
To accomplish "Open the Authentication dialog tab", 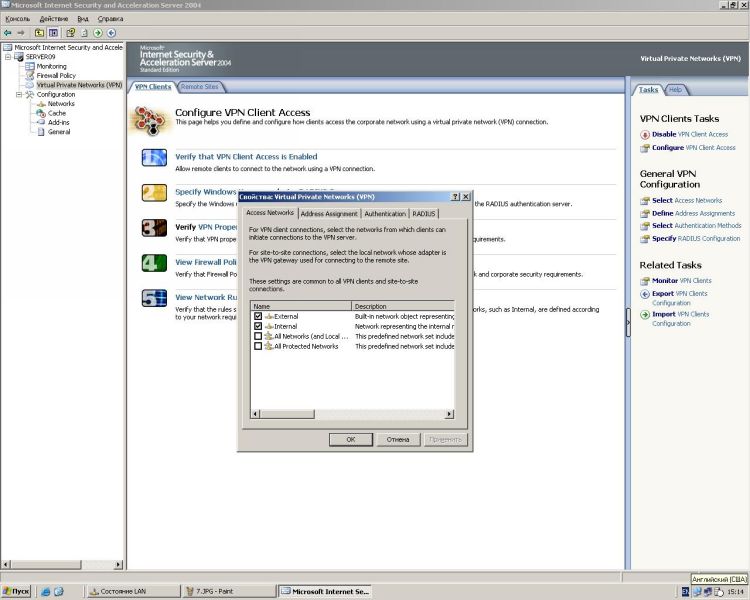I will tap(385, 213).
